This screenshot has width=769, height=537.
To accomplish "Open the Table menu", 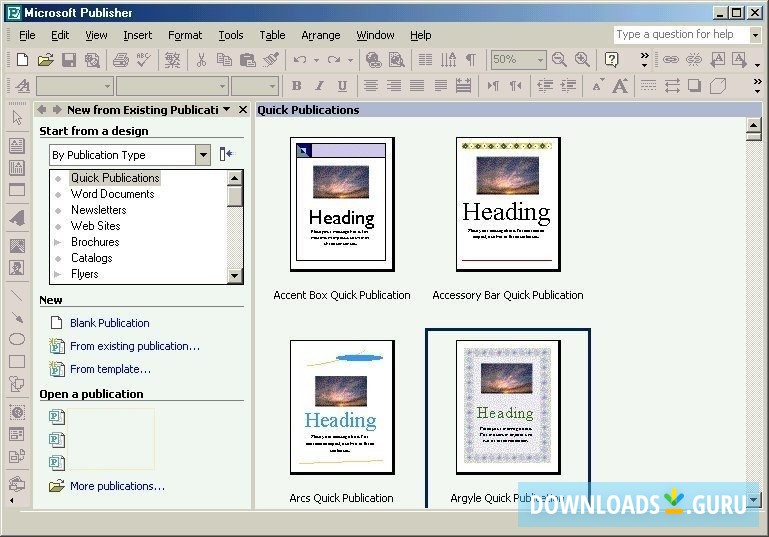I will coord(272,35).
